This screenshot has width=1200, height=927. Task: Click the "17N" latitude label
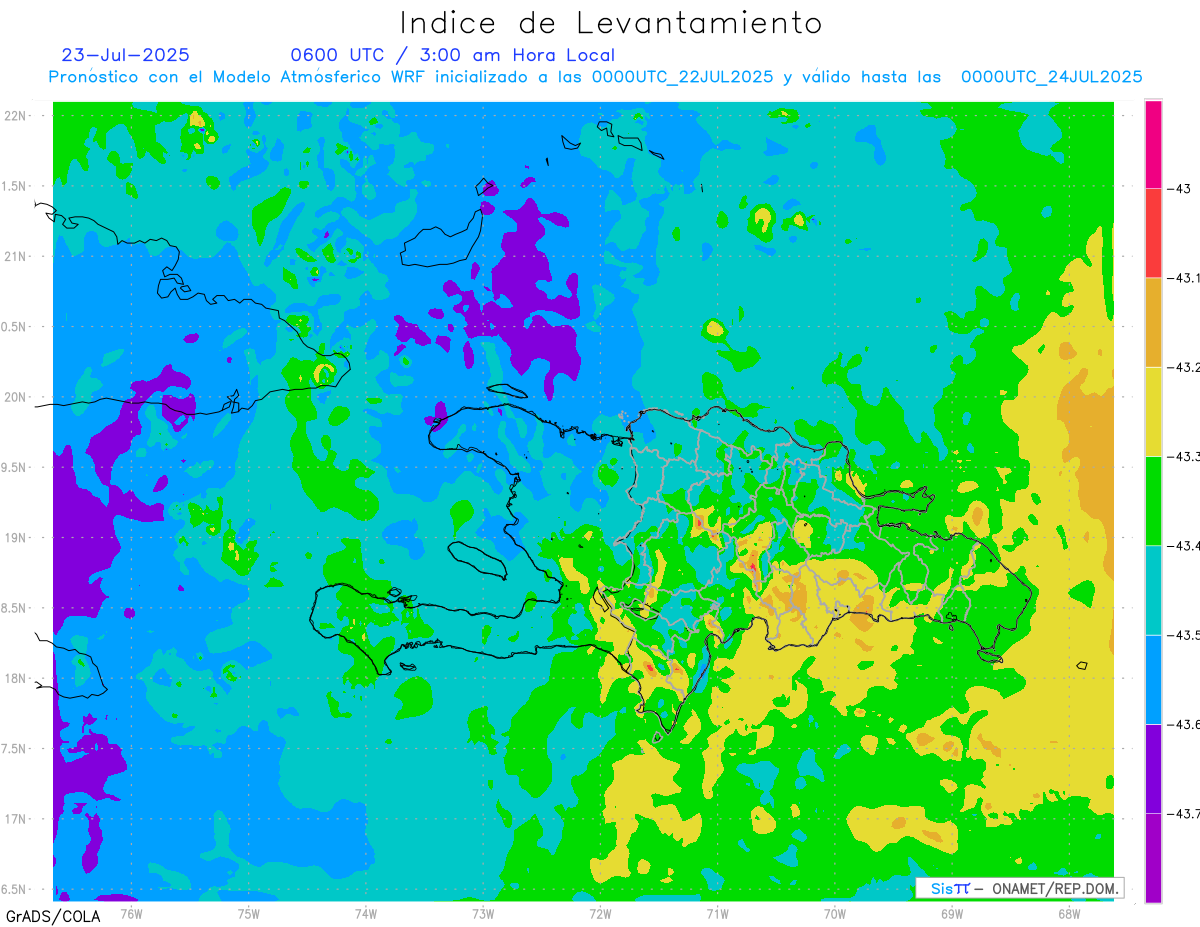(16, 818)
